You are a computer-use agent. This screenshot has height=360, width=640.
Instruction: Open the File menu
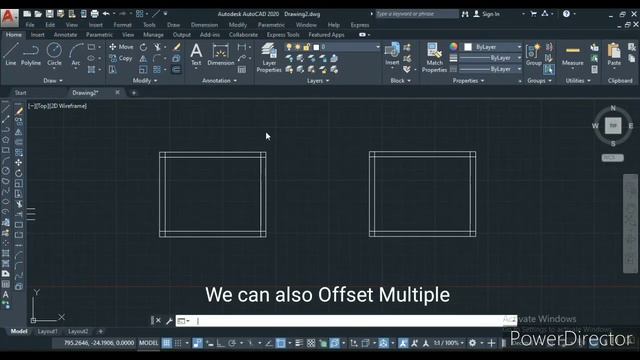click(30, 25)
